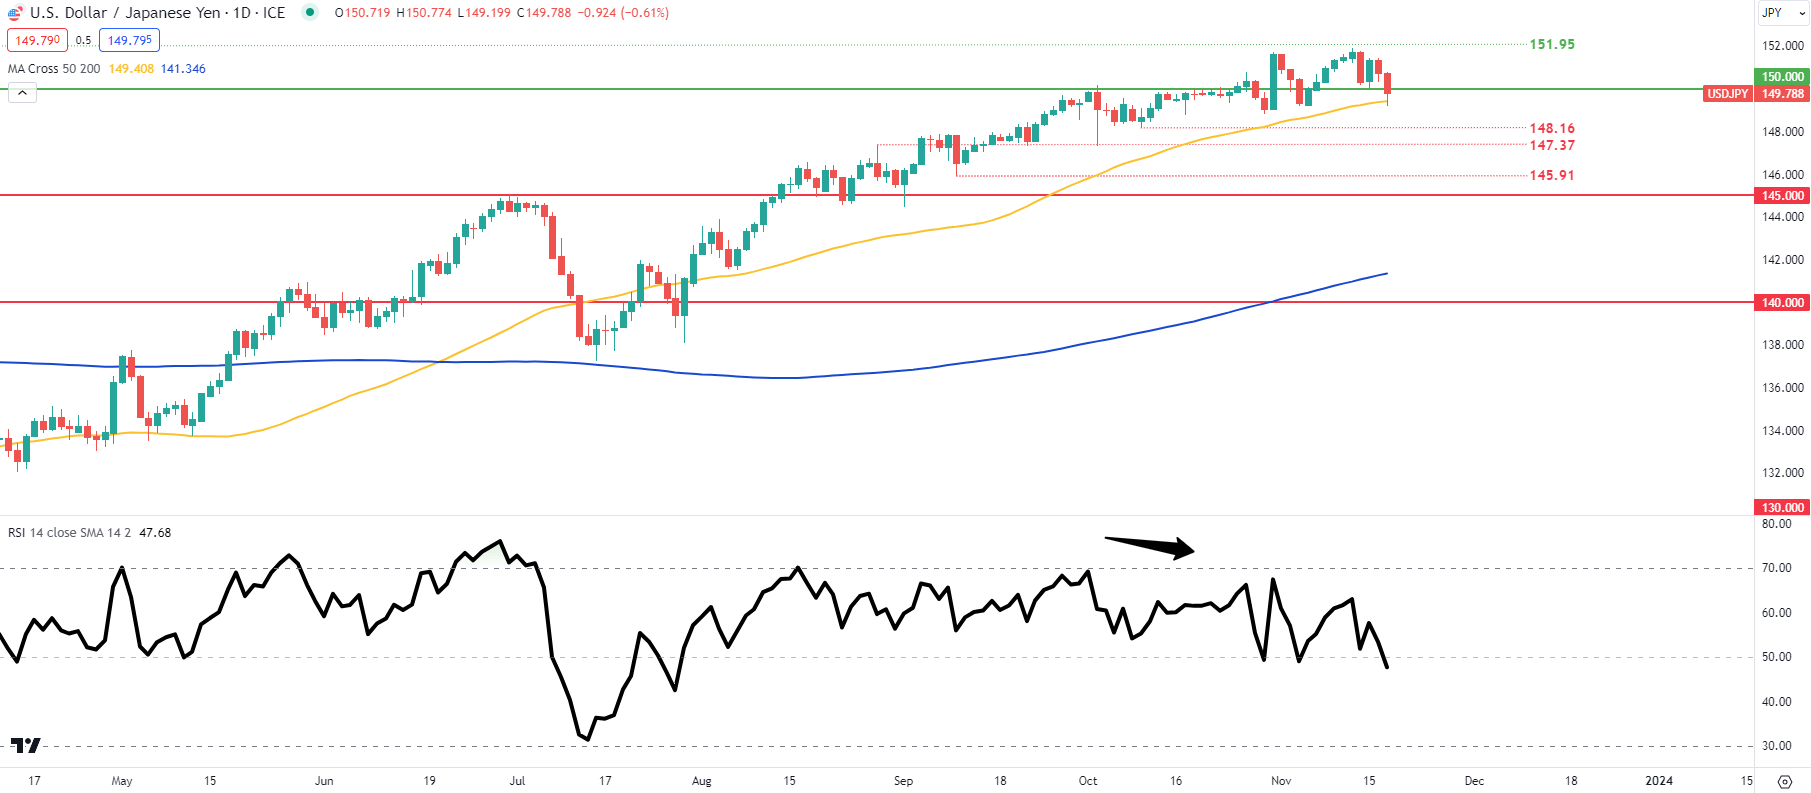The image size is (1811, 793).
Task: Click the 151.95 resistance label
Action: [x=1552, y=45]
